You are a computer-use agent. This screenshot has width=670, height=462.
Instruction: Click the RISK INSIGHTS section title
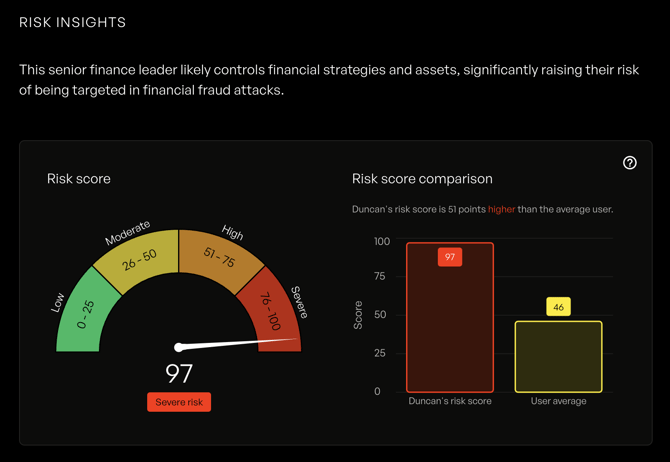coord(73,22)
